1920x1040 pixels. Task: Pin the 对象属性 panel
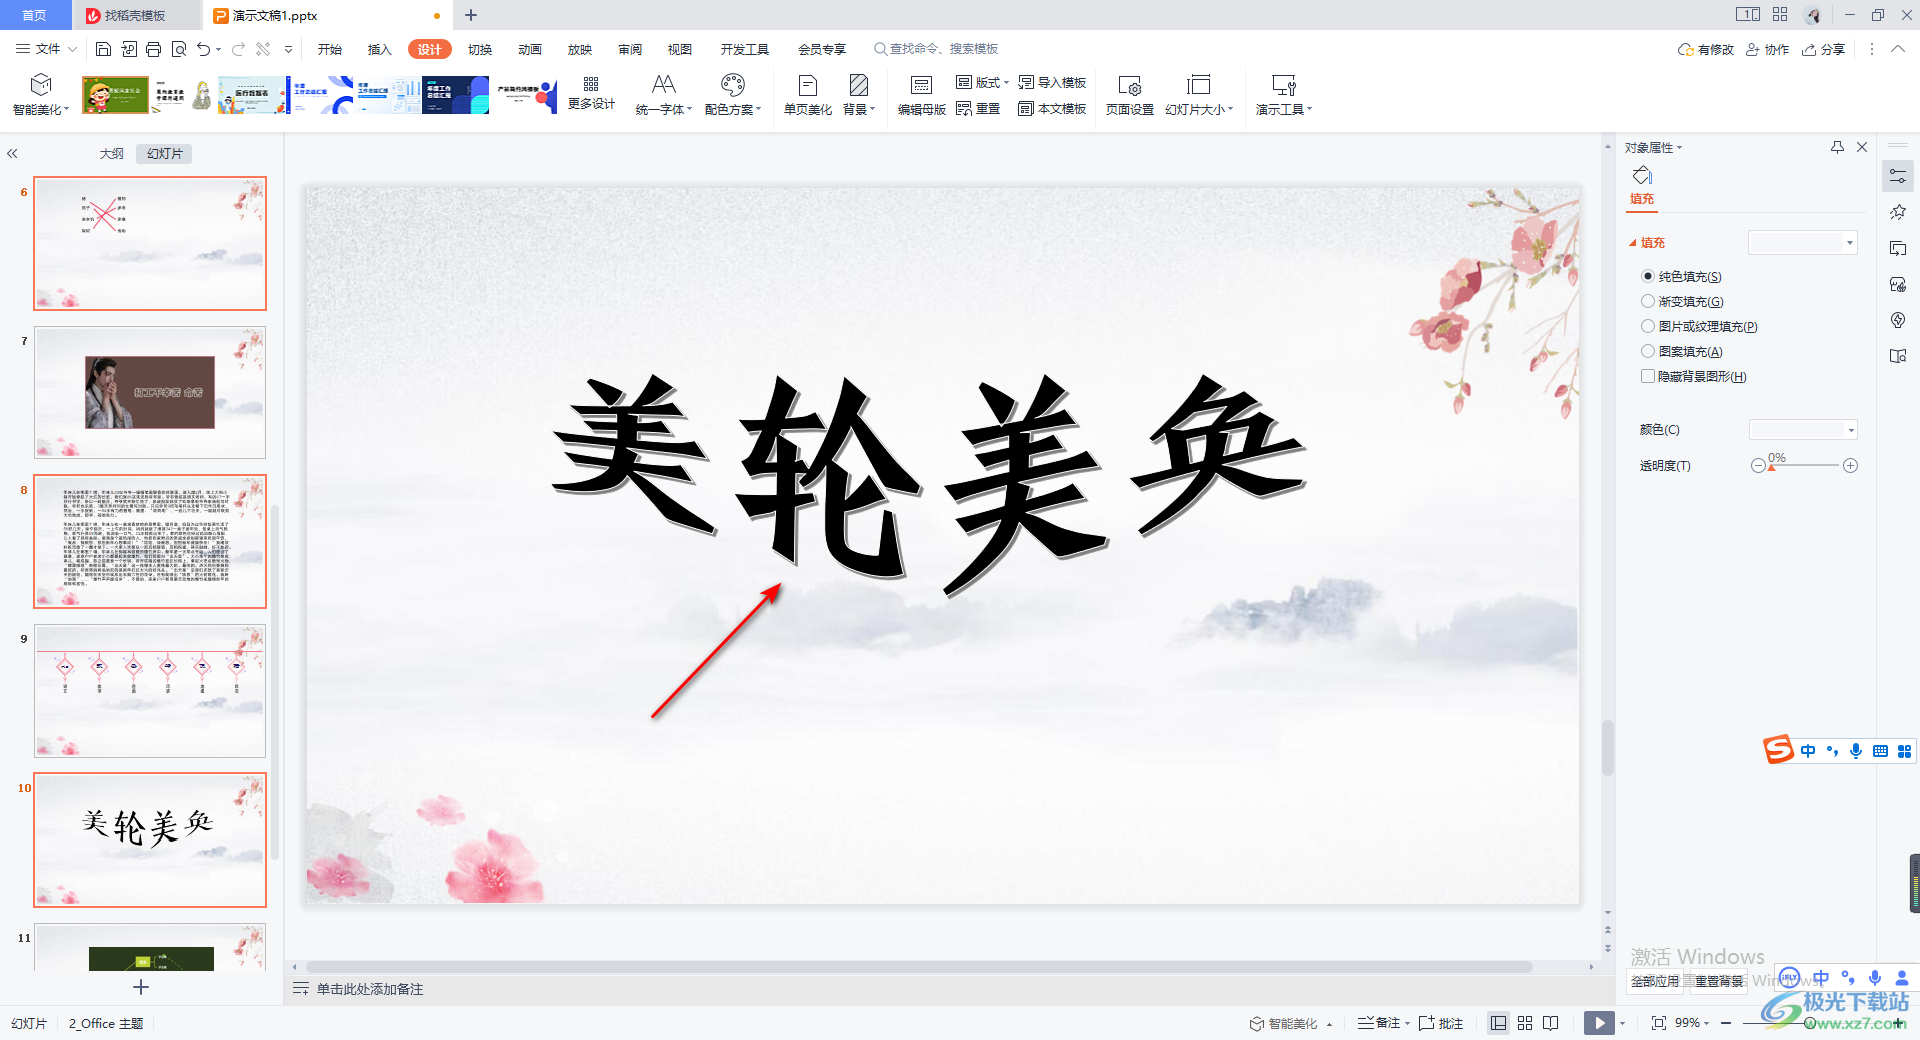(x=1837, y=147)
